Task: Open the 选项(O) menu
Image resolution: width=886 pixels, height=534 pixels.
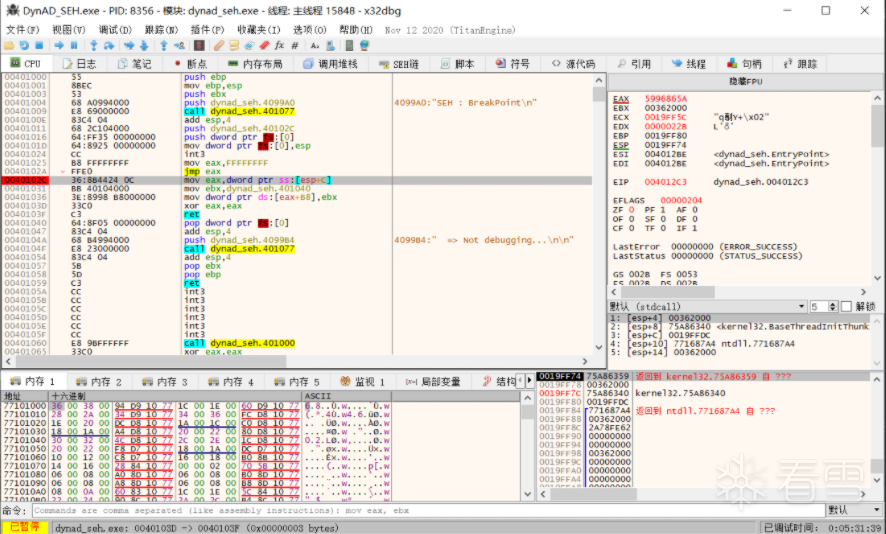Action: point(309,30)
